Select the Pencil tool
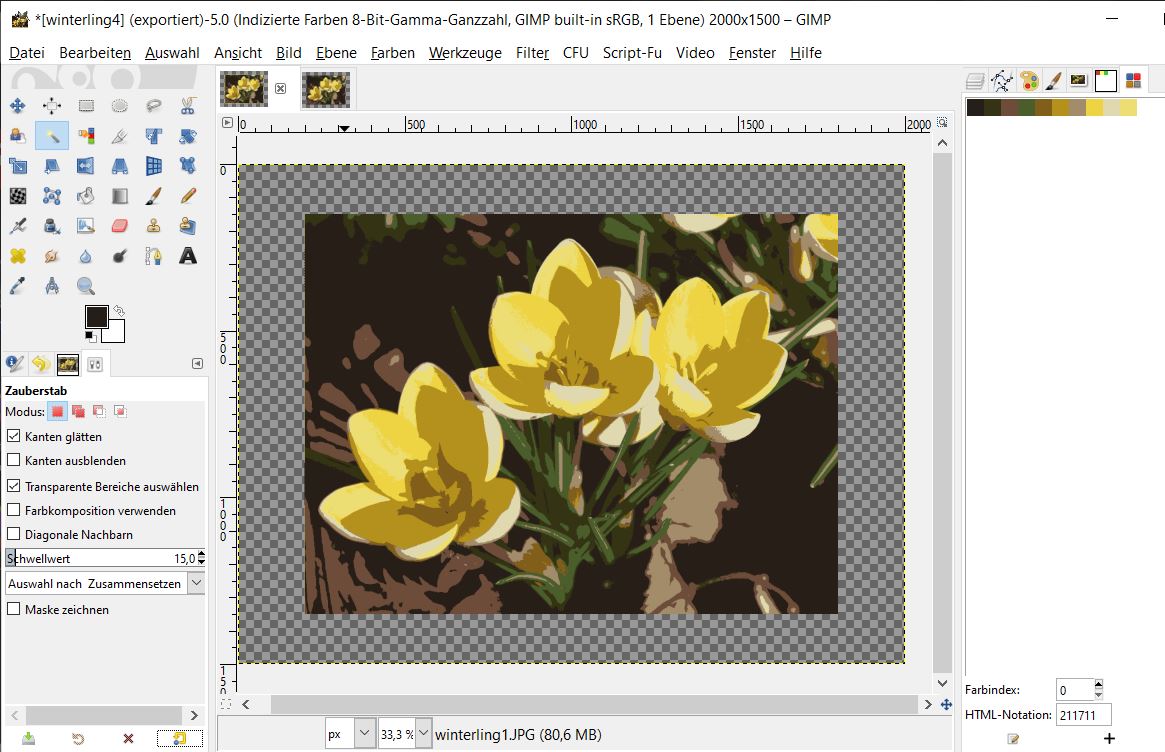The image size is (1165, 752). (188, 195)
